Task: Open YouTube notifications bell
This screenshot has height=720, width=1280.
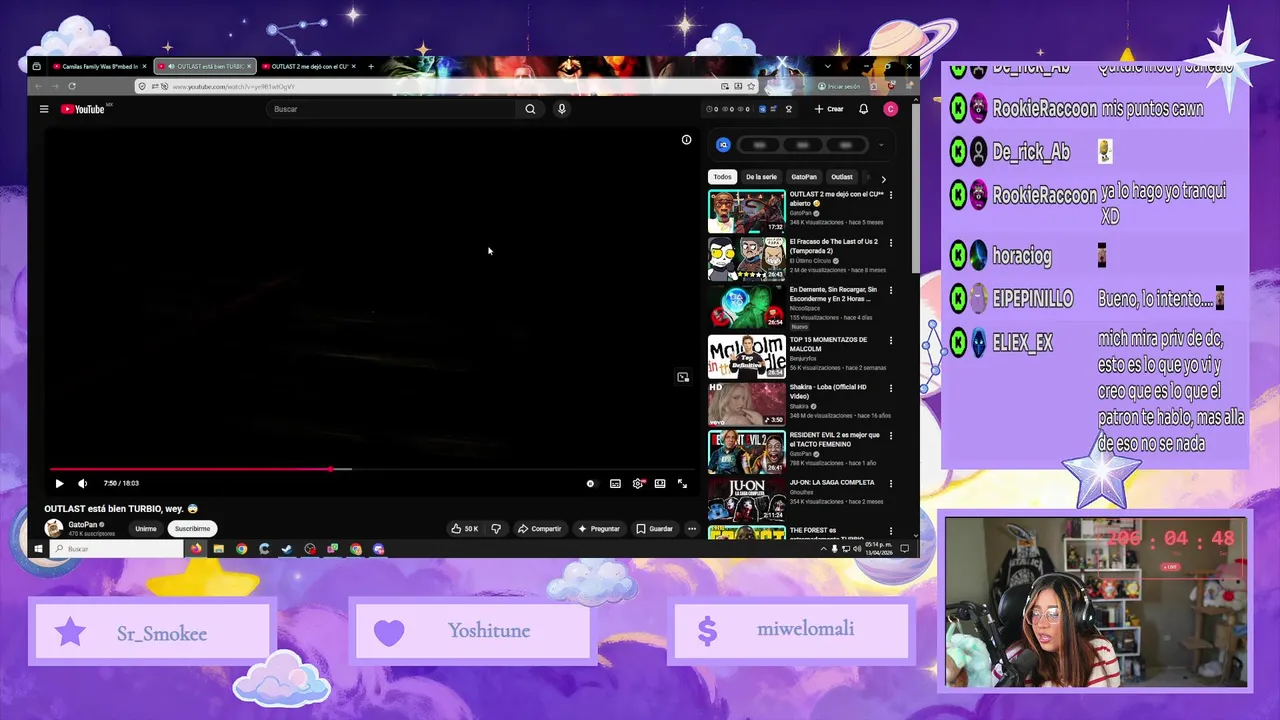Action: coord(864,109)
